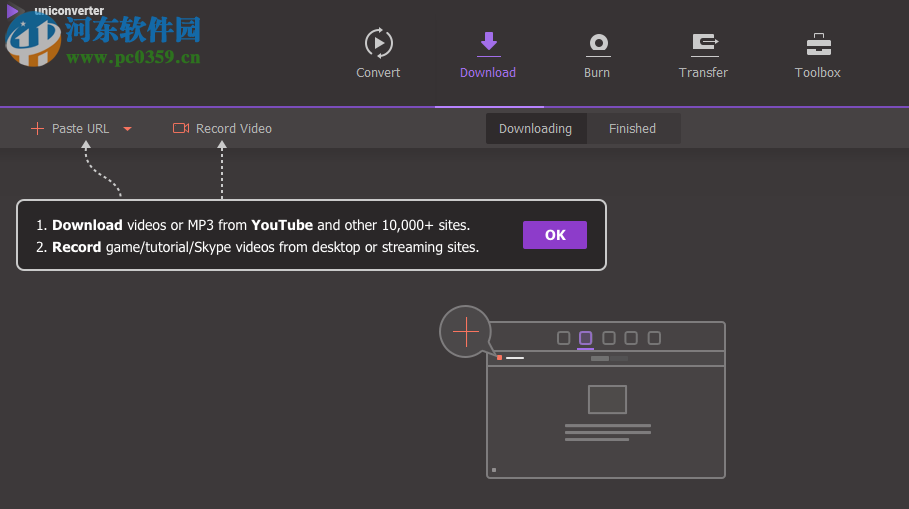Click the Record Video text button
909x509 pixels.
pos(234,129)
